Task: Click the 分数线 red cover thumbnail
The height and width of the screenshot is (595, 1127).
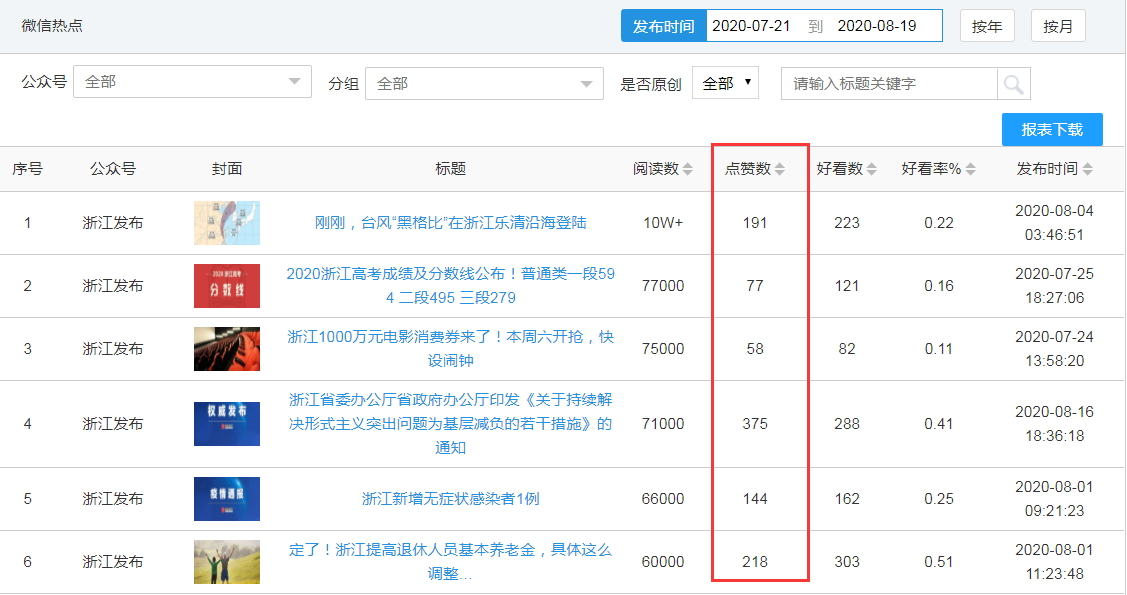Action: point(227,286)
